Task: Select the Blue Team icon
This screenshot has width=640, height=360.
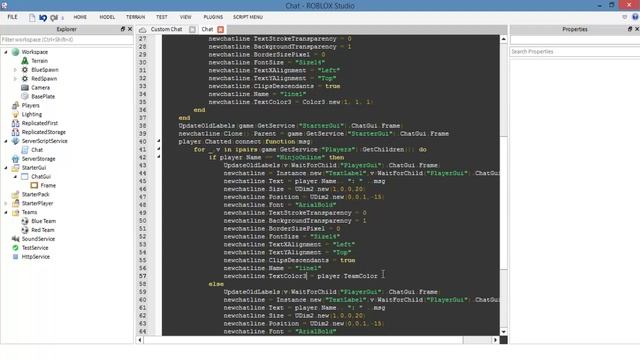Action: [x=25, y=221]
